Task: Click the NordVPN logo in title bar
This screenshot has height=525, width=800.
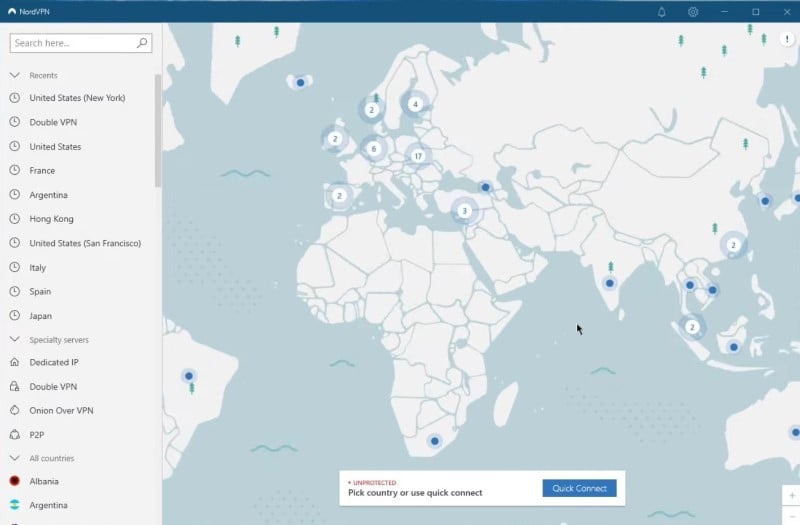Action: coord(12,11)
